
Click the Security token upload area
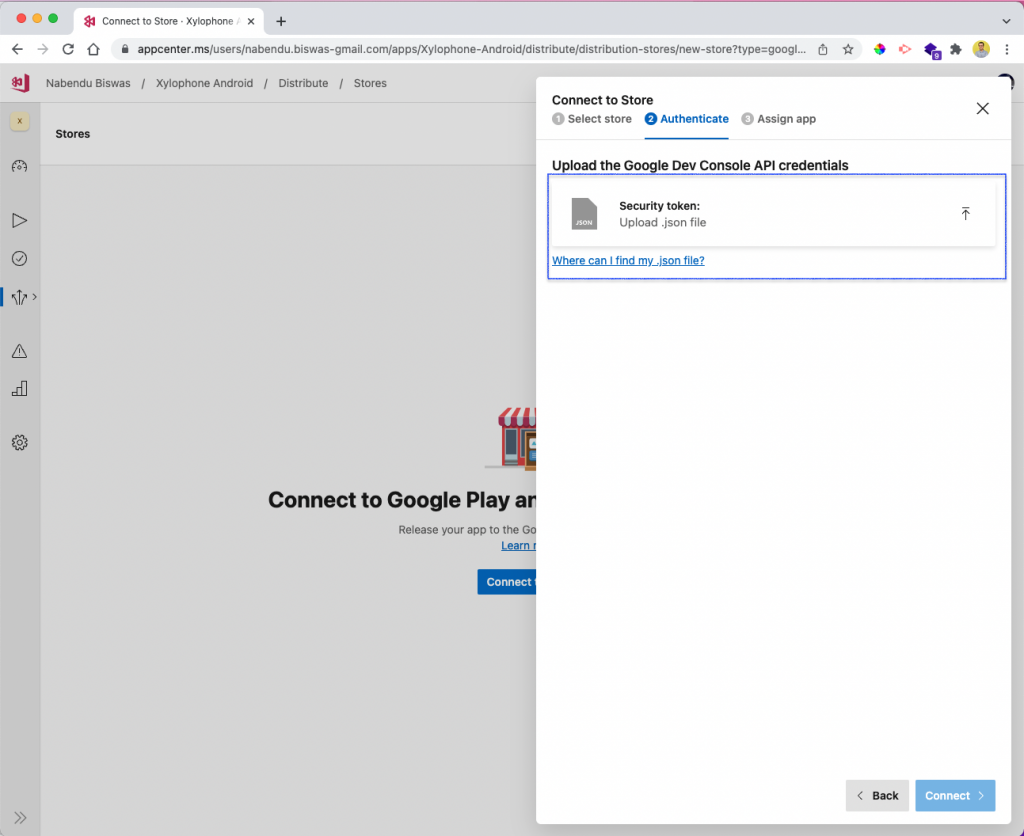[773, 214]
